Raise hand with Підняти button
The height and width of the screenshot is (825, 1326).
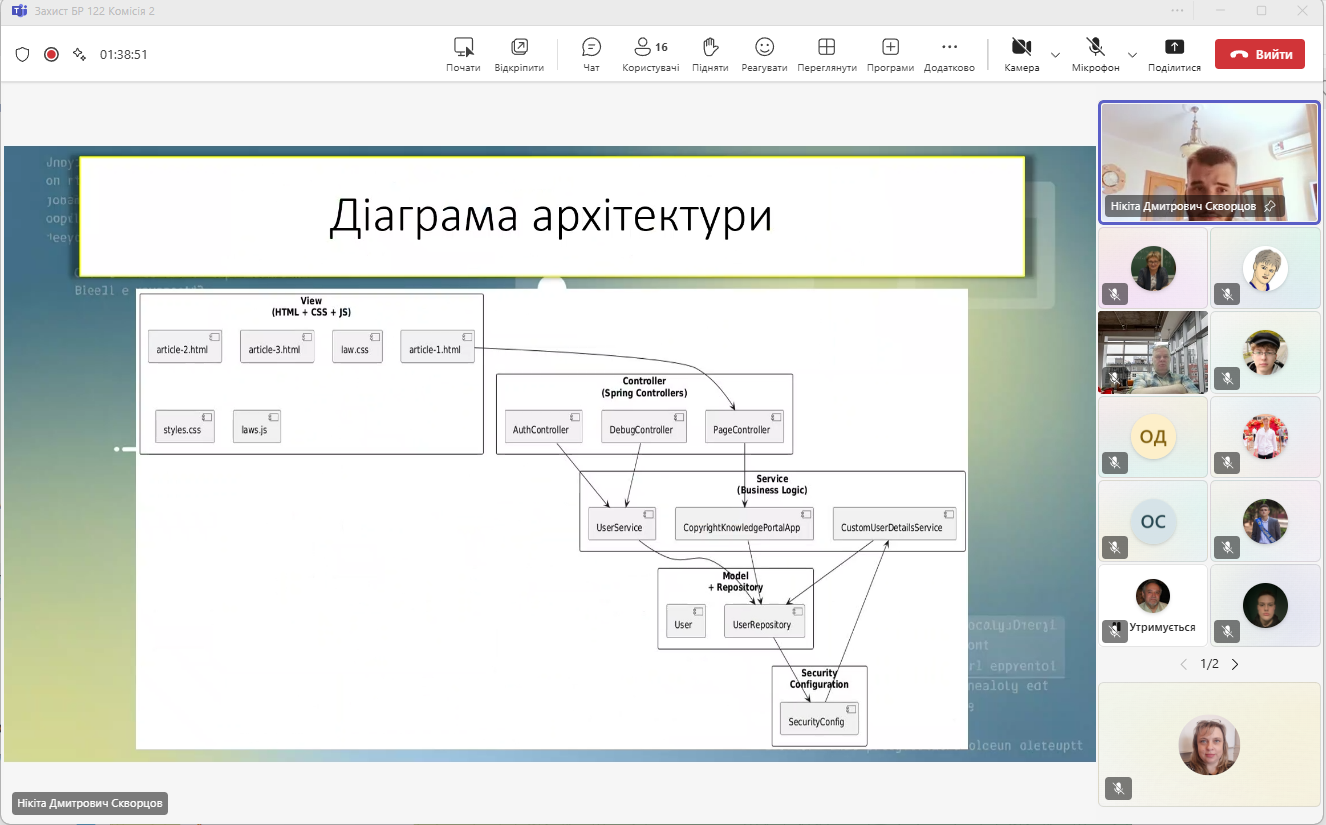click(x=710, y=54)
